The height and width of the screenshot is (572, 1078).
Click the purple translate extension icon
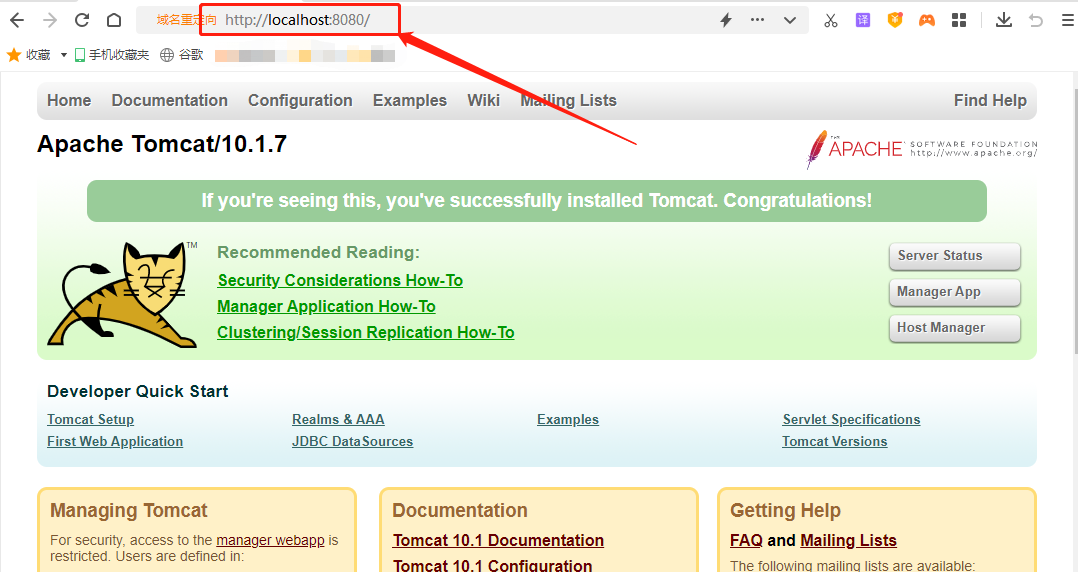862,20
